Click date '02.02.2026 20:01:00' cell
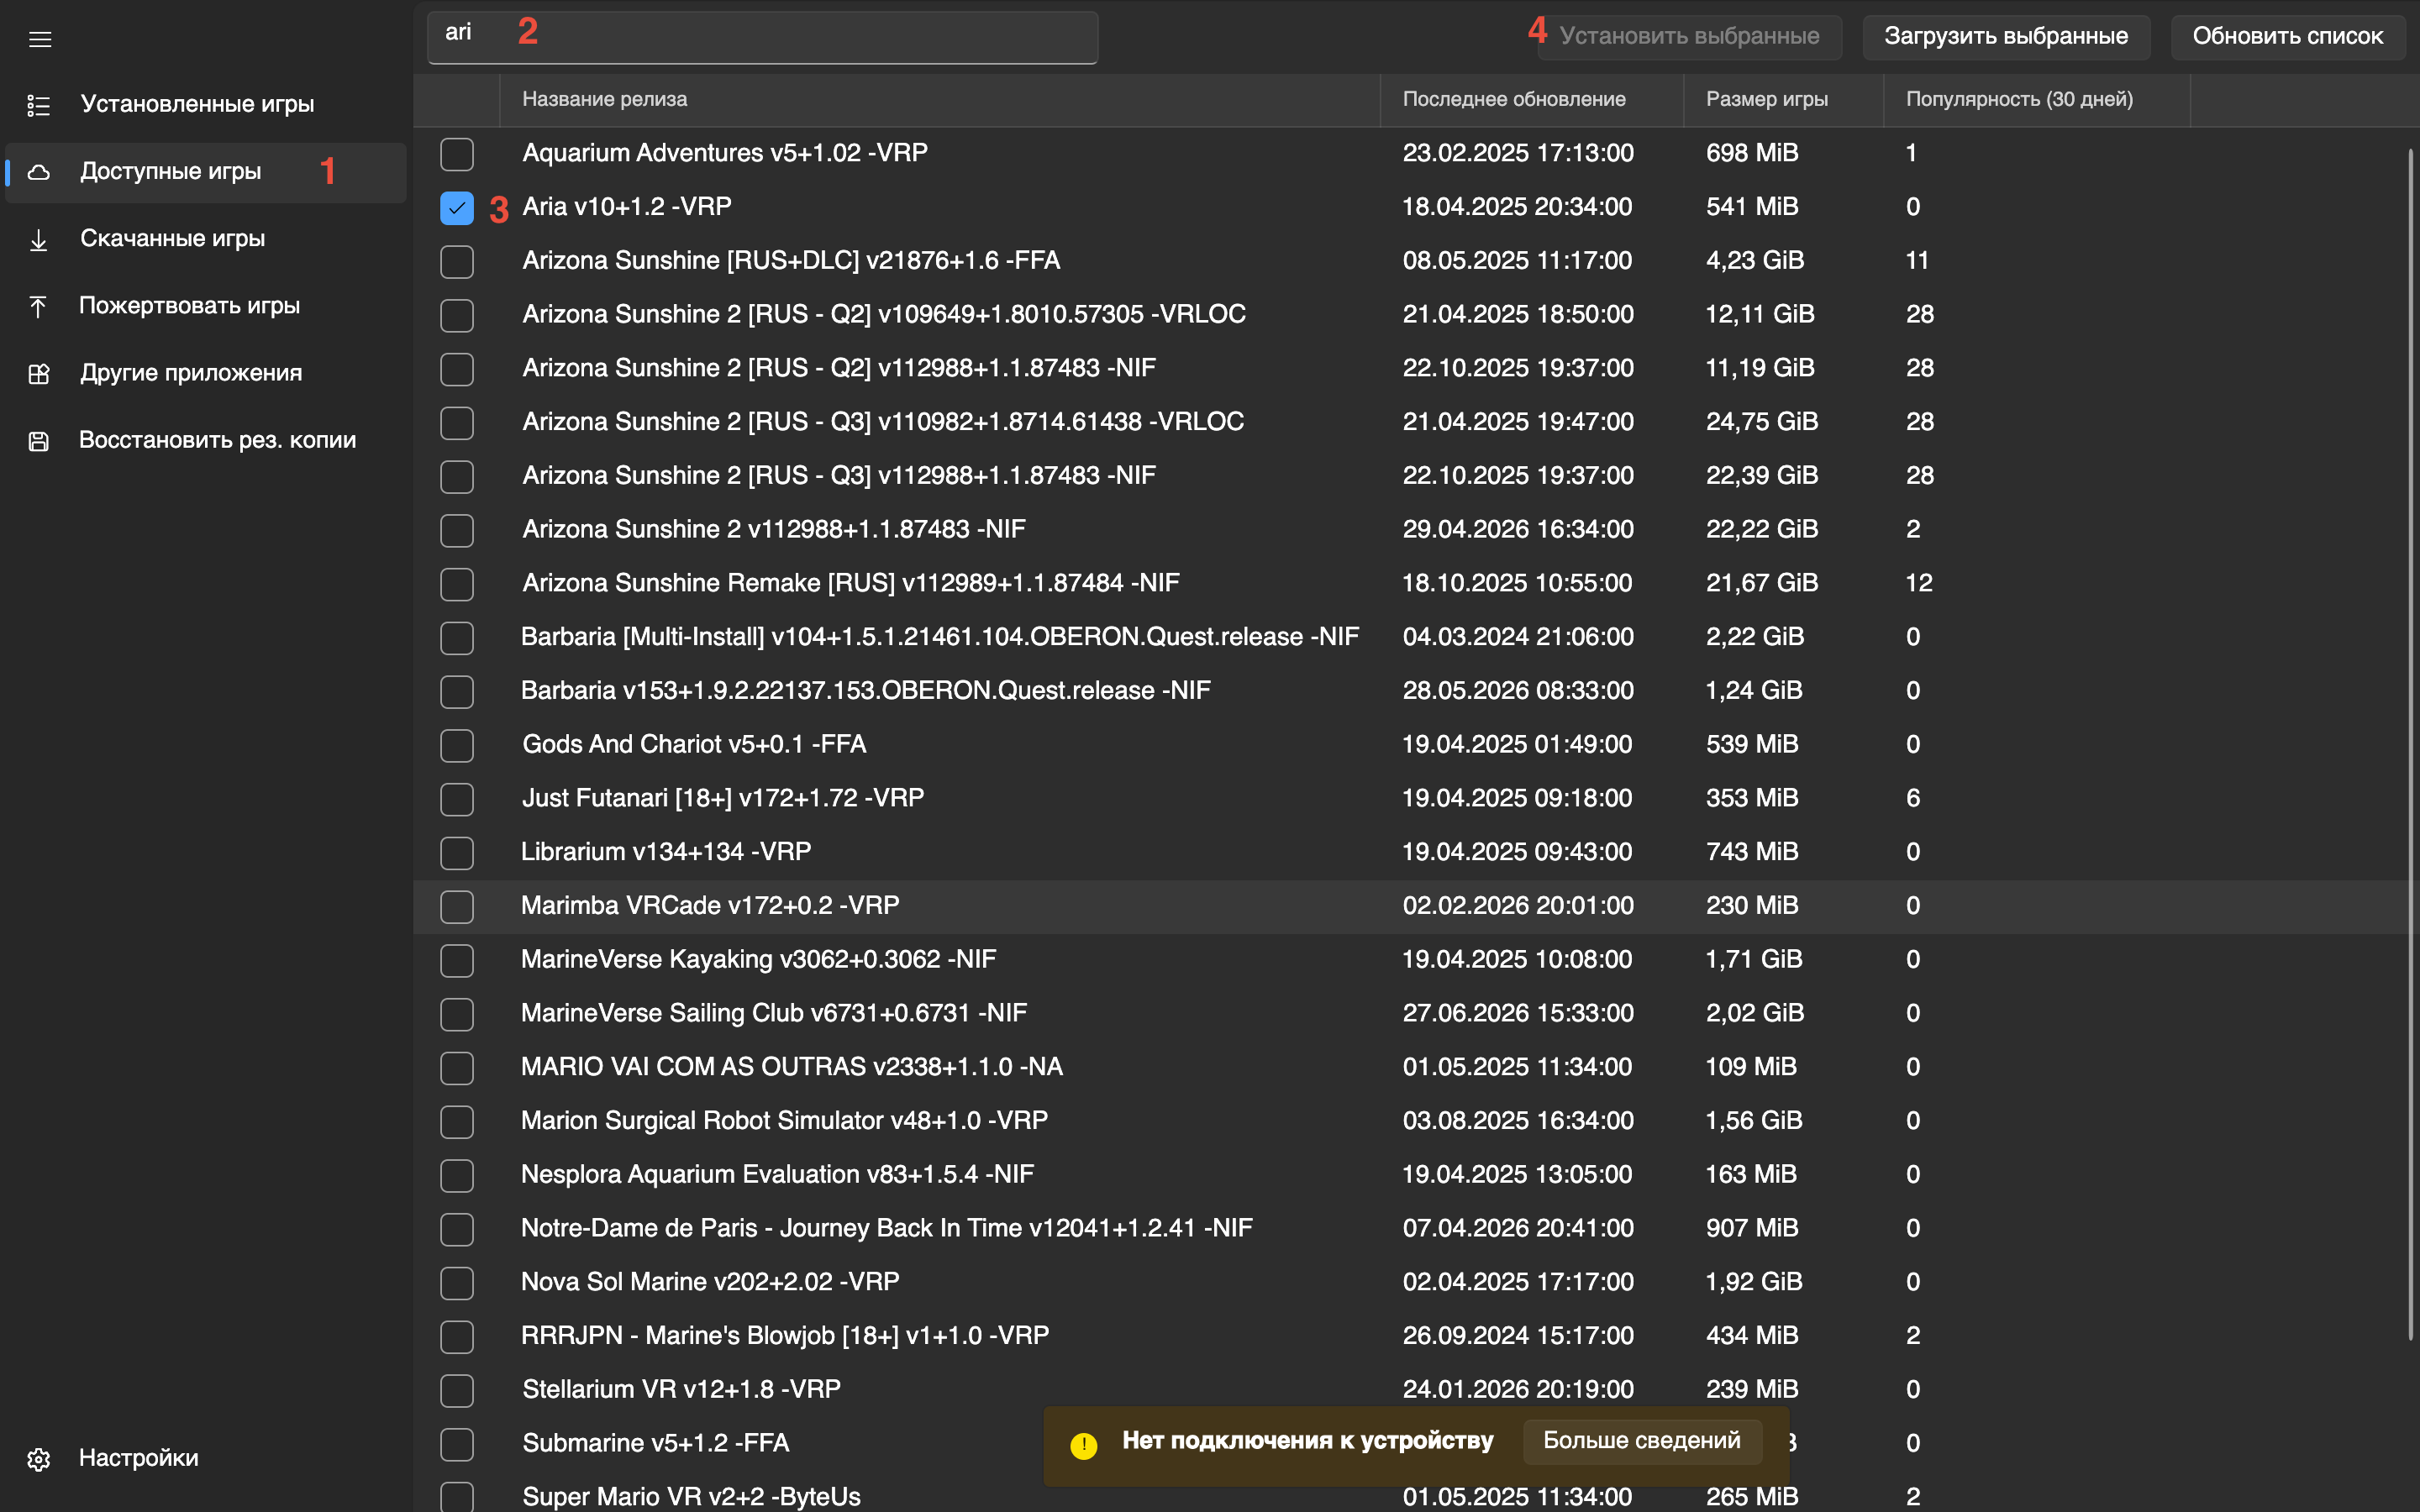 tap(1518, 905)
